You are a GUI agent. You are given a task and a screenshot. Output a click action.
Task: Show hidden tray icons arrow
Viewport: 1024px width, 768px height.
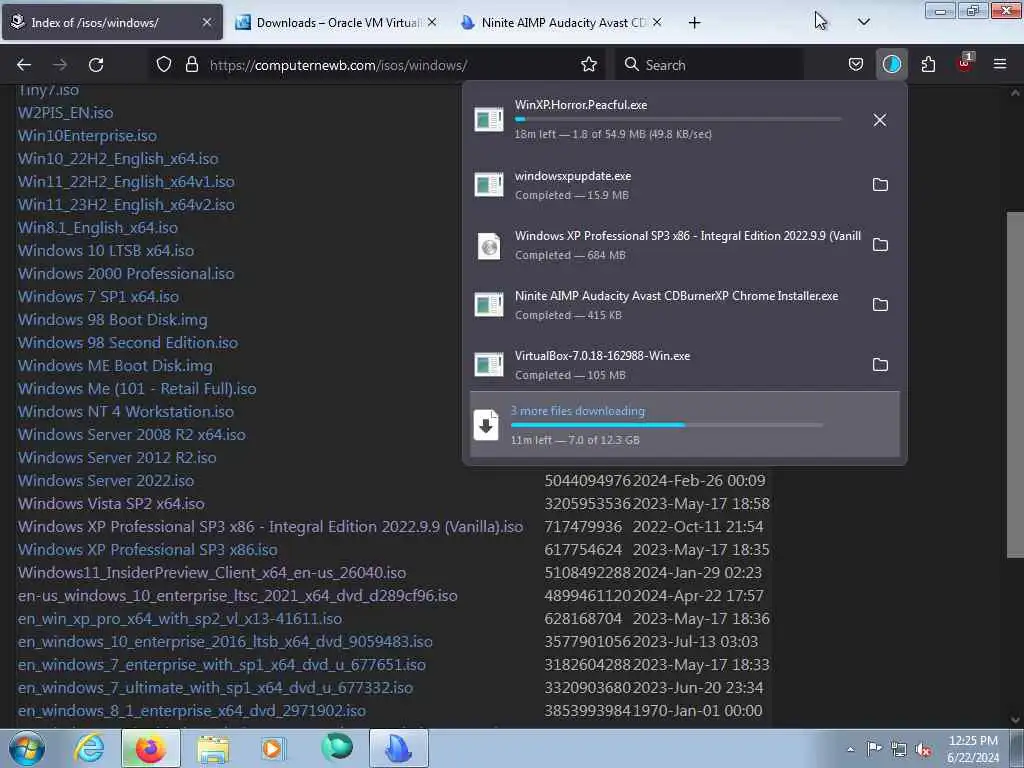[850, 749]
